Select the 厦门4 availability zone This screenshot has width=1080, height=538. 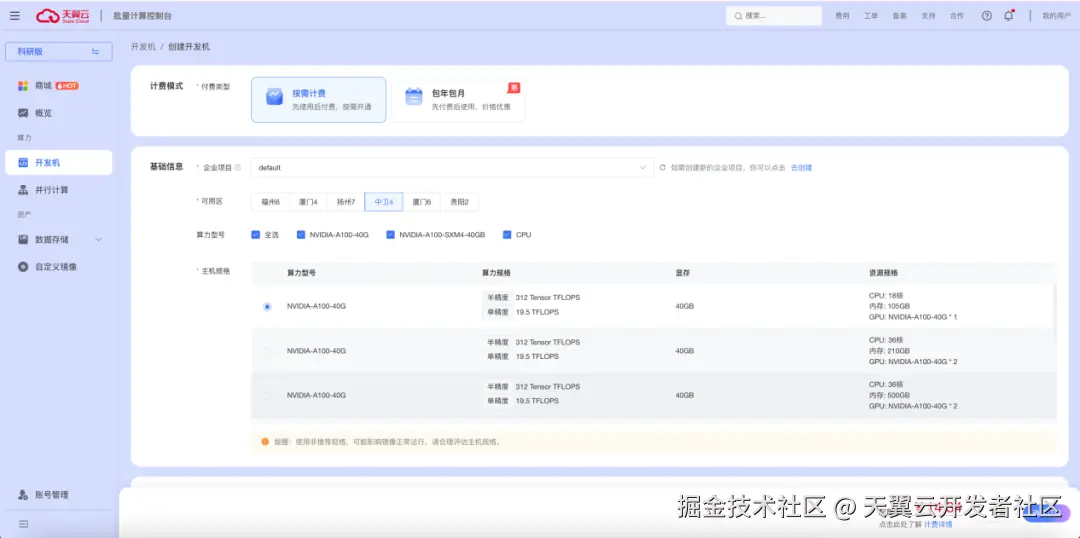pos(308,202)
